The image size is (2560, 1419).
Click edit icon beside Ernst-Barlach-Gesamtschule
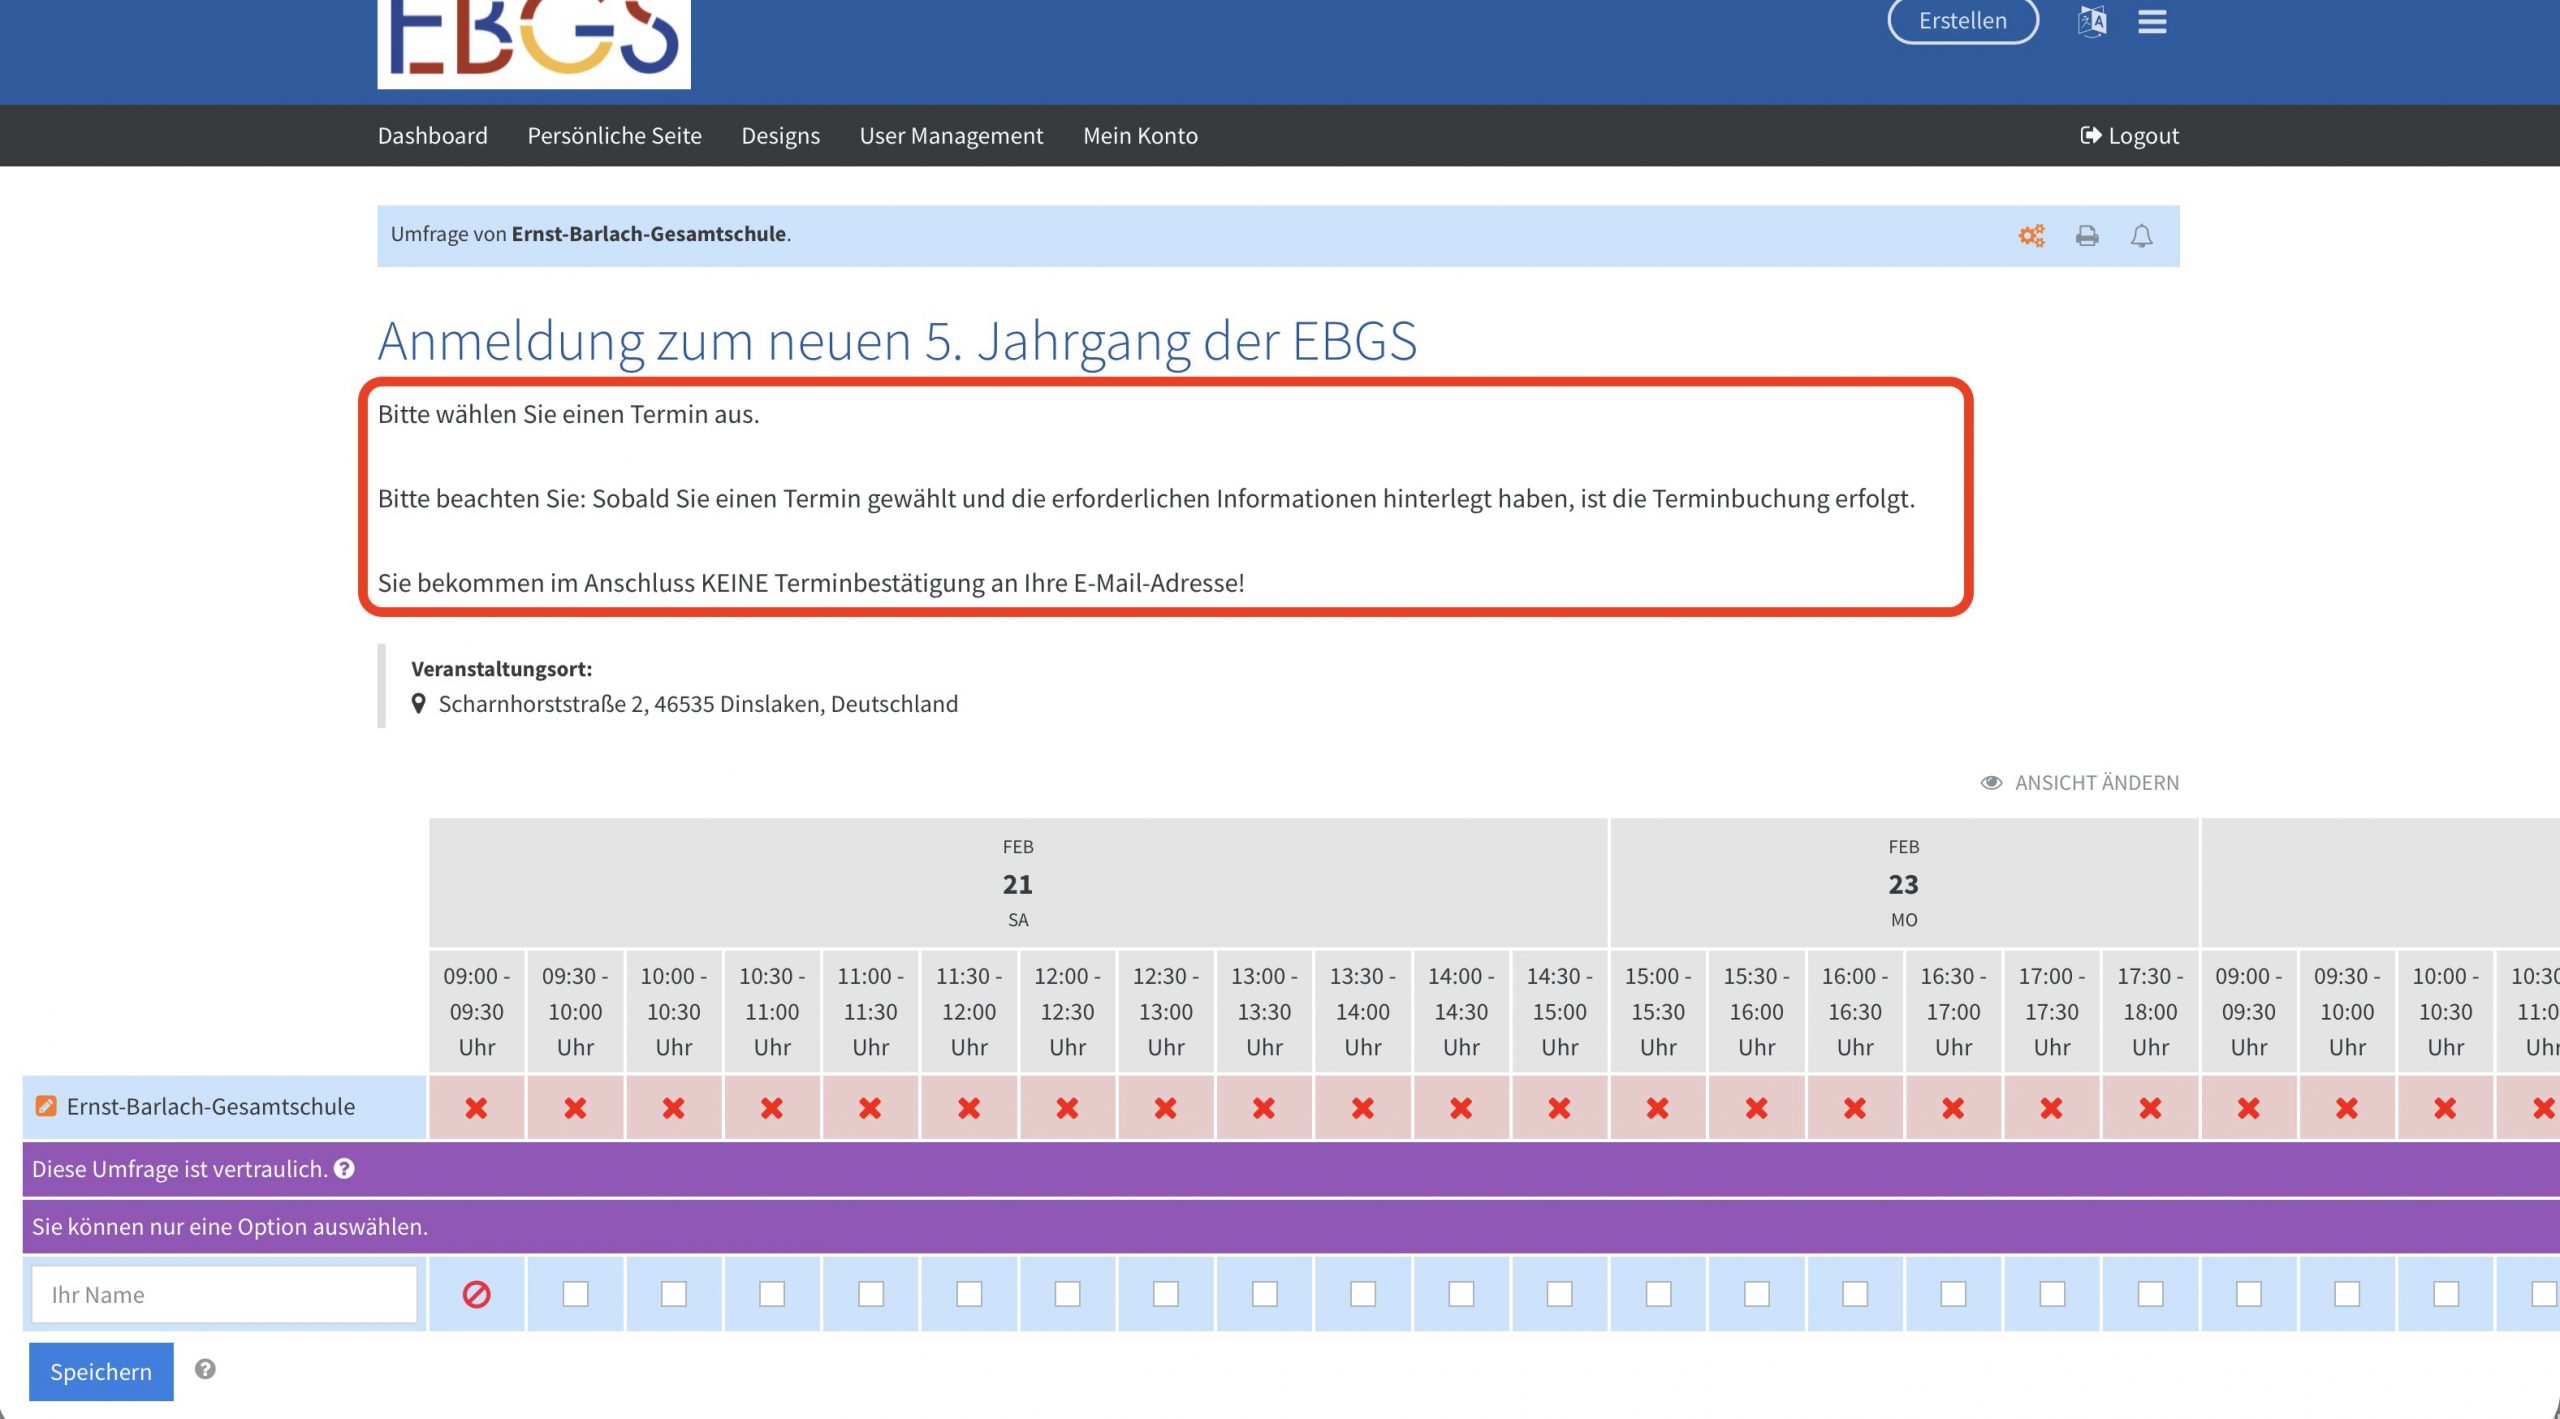point(46,1106)
